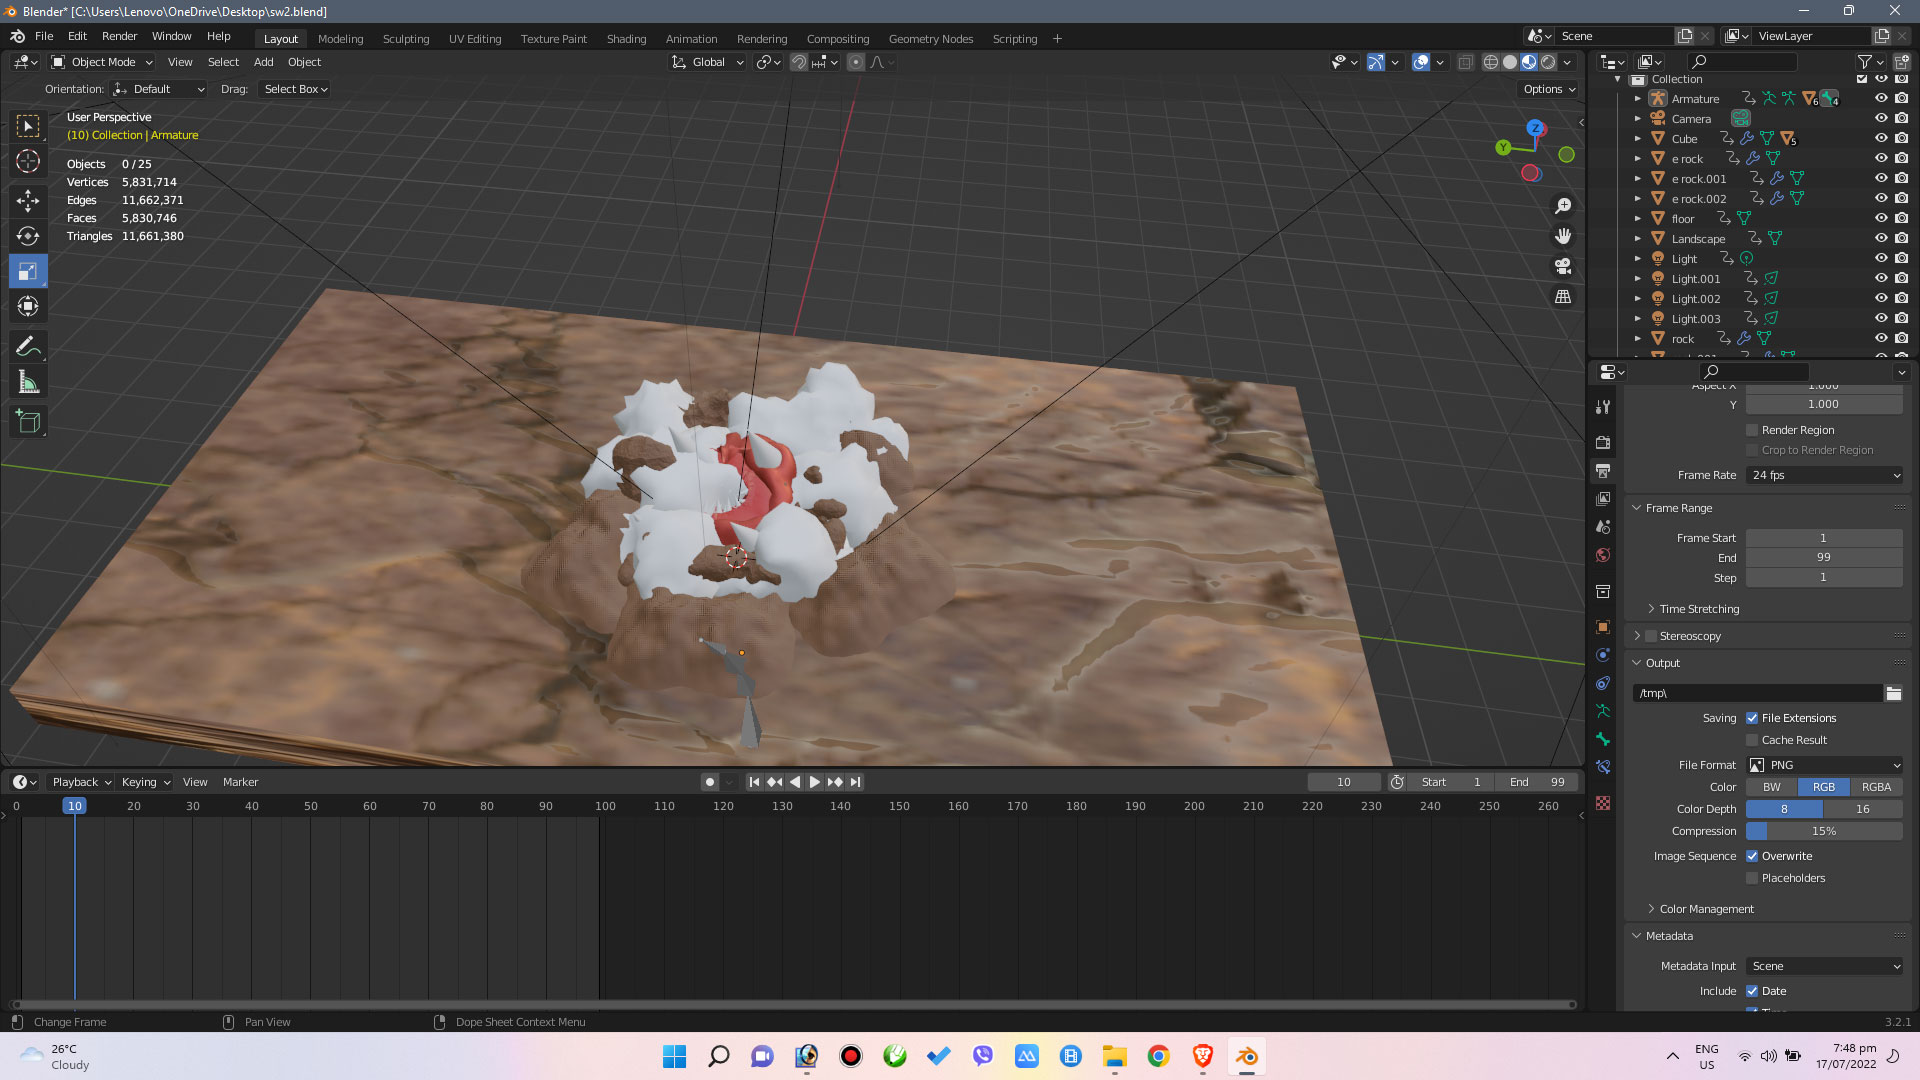Select the Annotate tool
Viewport: 1920px width, 1080px height.
coord(28,347)
